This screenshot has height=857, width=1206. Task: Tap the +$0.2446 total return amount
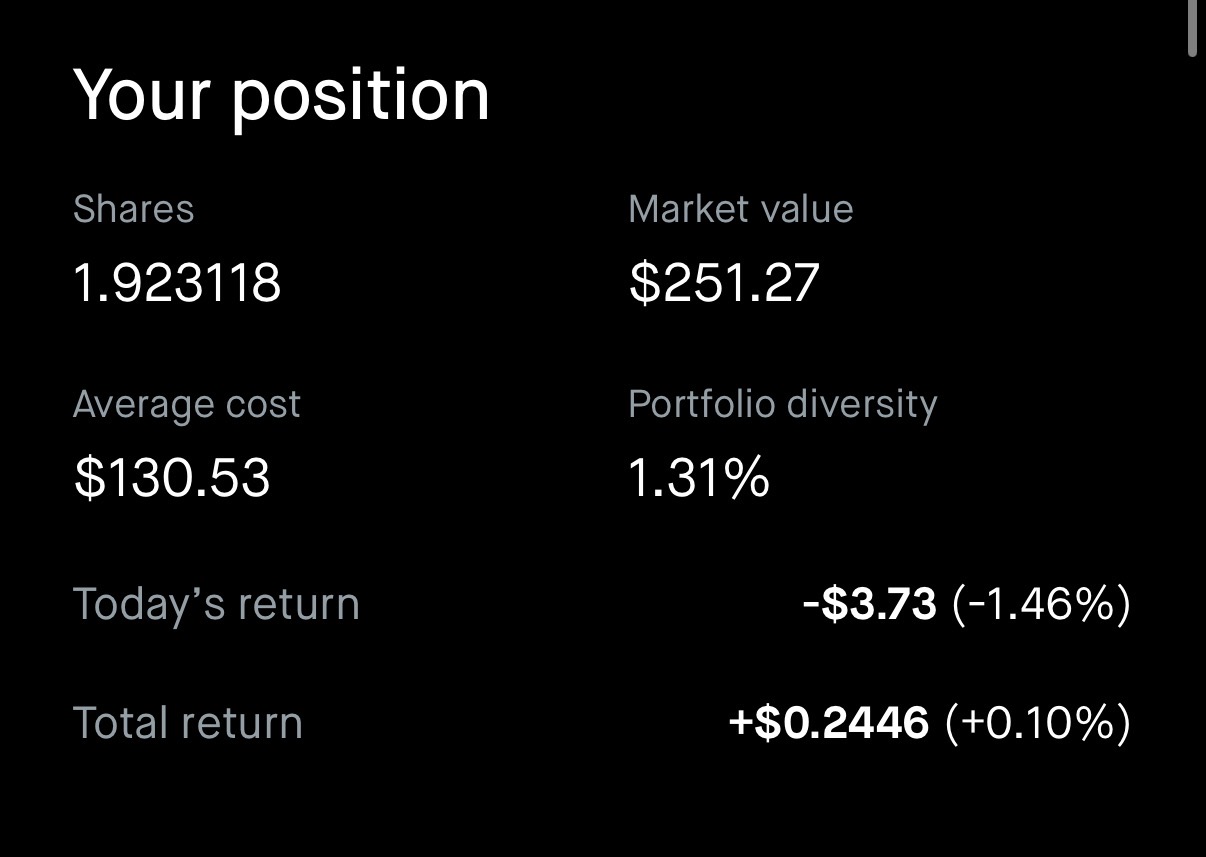point(828,723)
